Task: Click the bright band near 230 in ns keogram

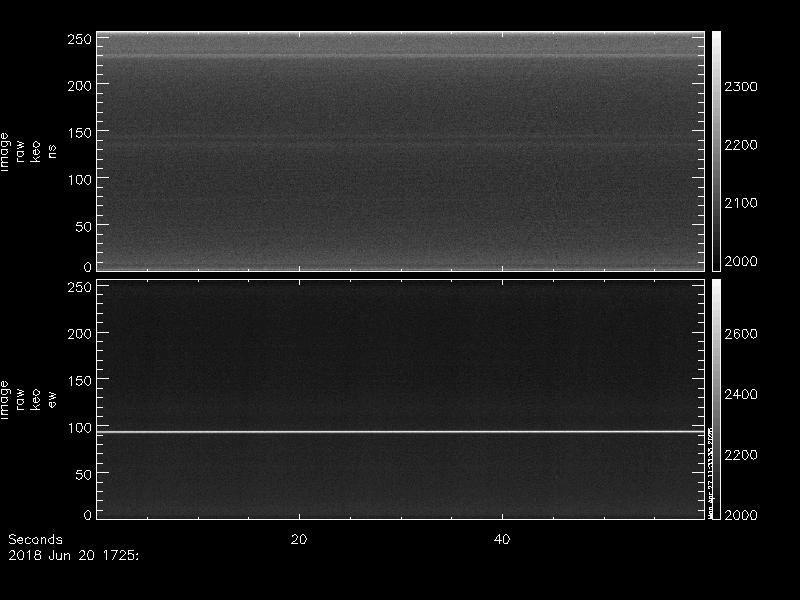Action: click(401, 56)
